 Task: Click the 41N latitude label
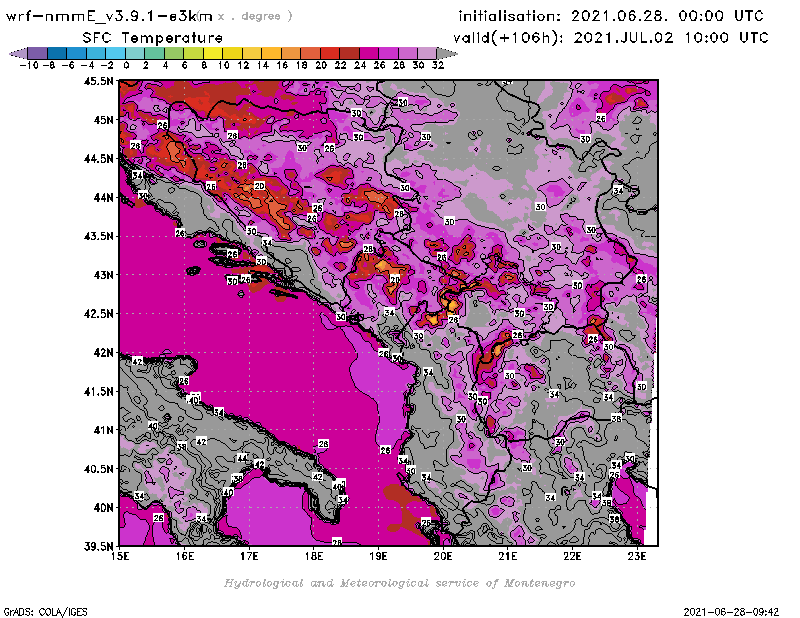(x=103, y=430)
